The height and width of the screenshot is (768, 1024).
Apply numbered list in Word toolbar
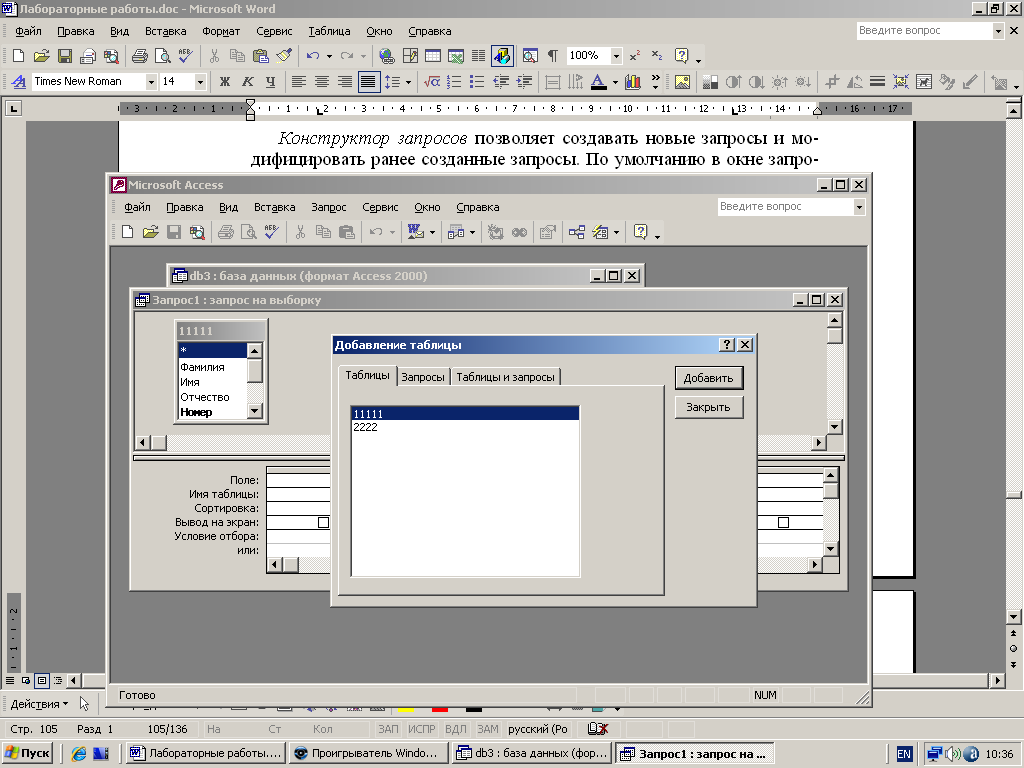point(455,82)
